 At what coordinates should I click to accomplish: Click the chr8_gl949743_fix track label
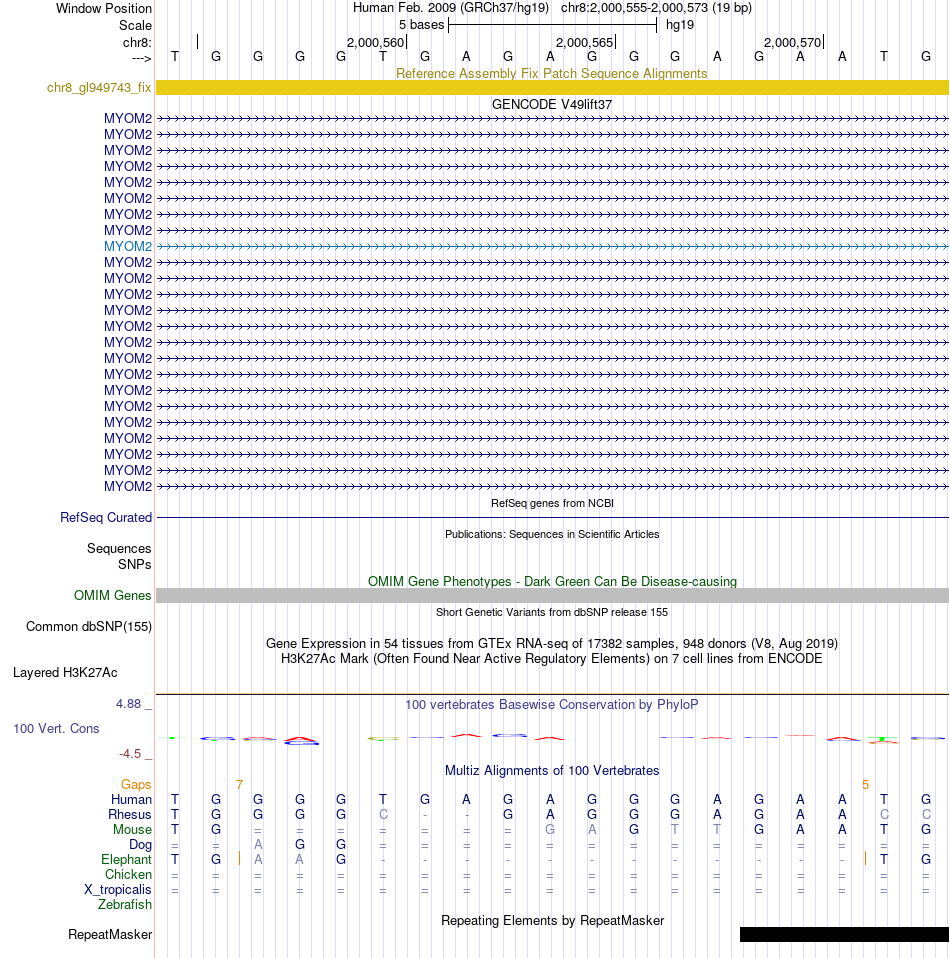coord(99,87)
